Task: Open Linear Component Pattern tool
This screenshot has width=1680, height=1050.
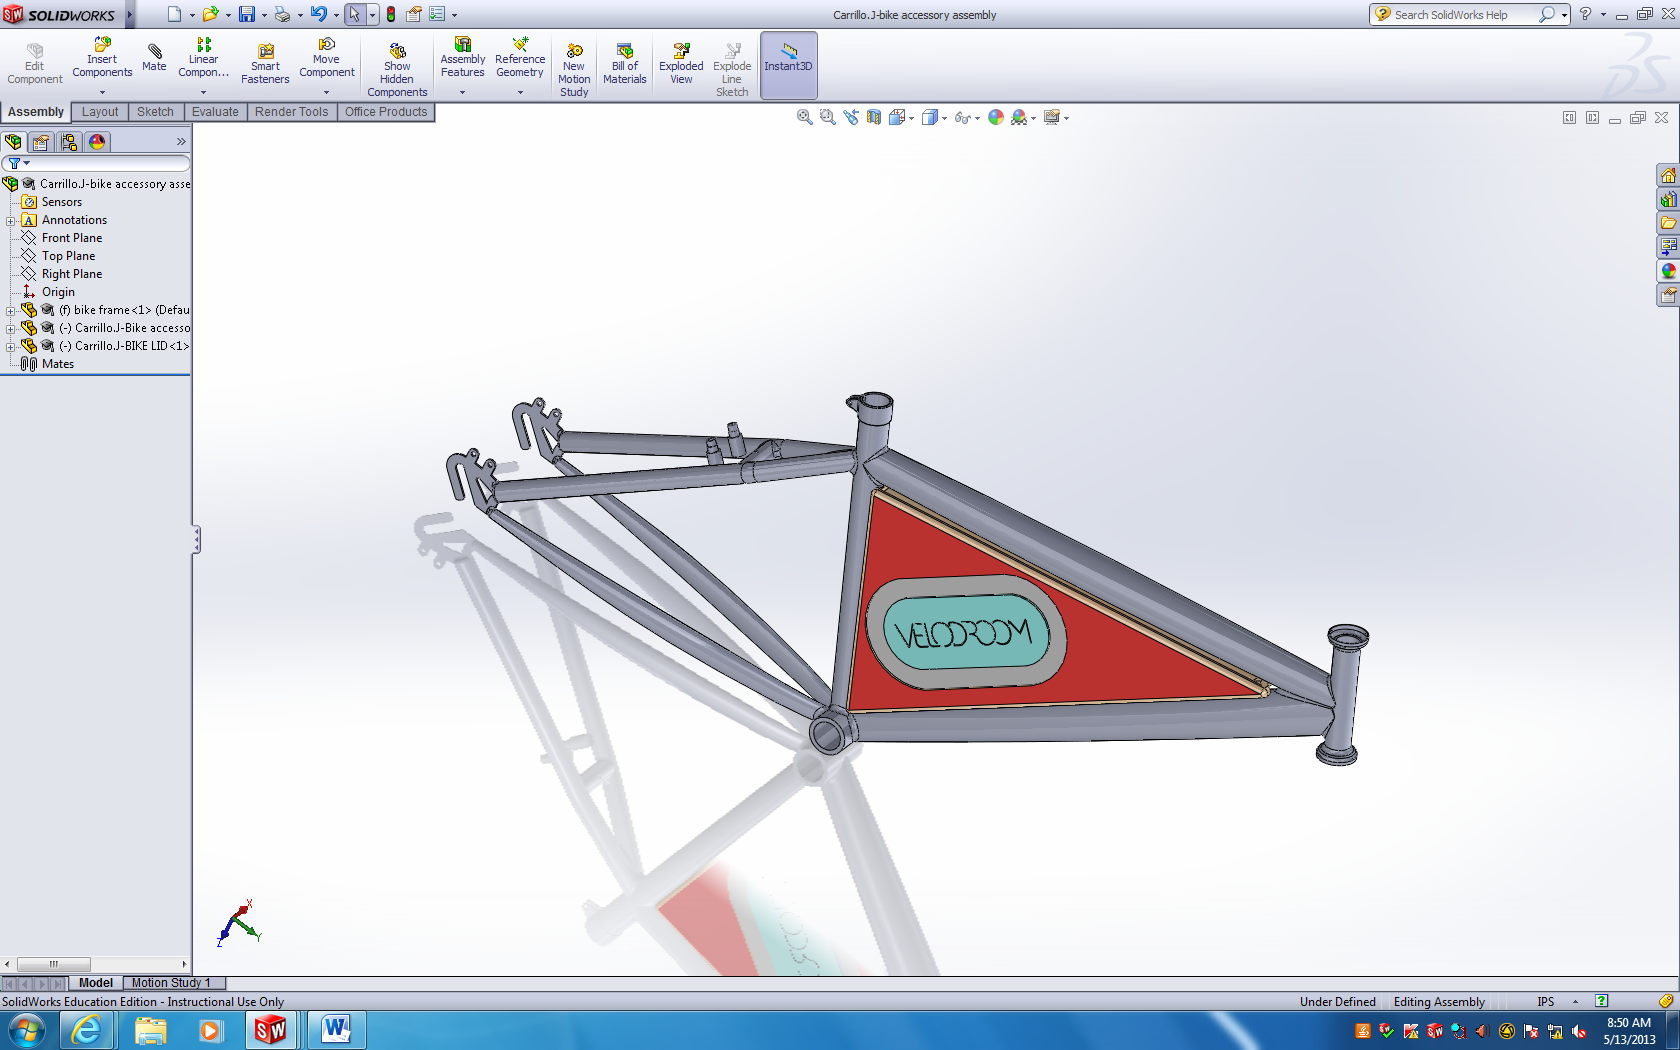Action: click(203, 58)
